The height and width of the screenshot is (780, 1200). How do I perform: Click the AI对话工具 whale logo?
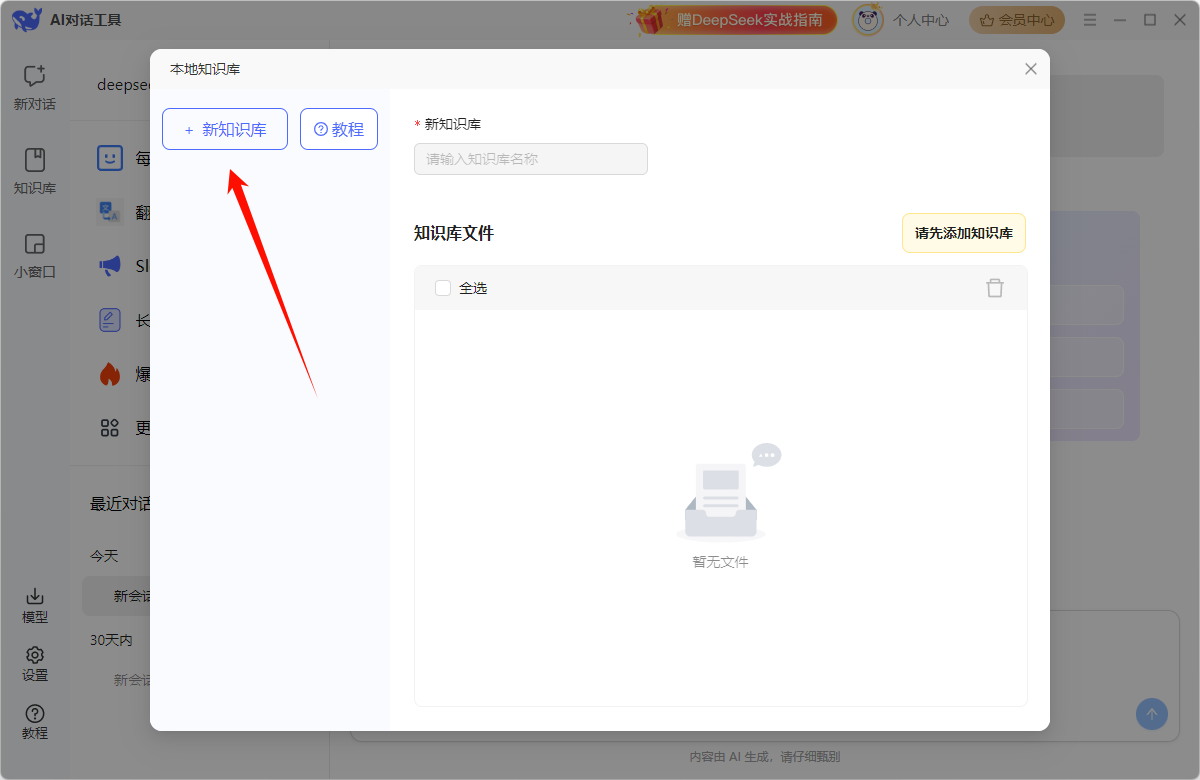pyautogui.click(x=27, y=20)
